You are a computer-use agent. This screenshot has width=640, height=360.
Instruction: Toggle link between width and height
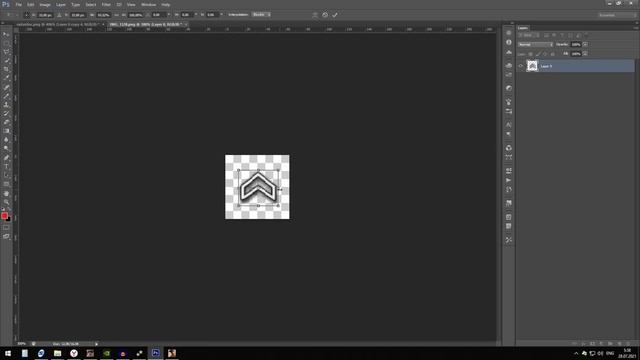[x=116, y=15]
